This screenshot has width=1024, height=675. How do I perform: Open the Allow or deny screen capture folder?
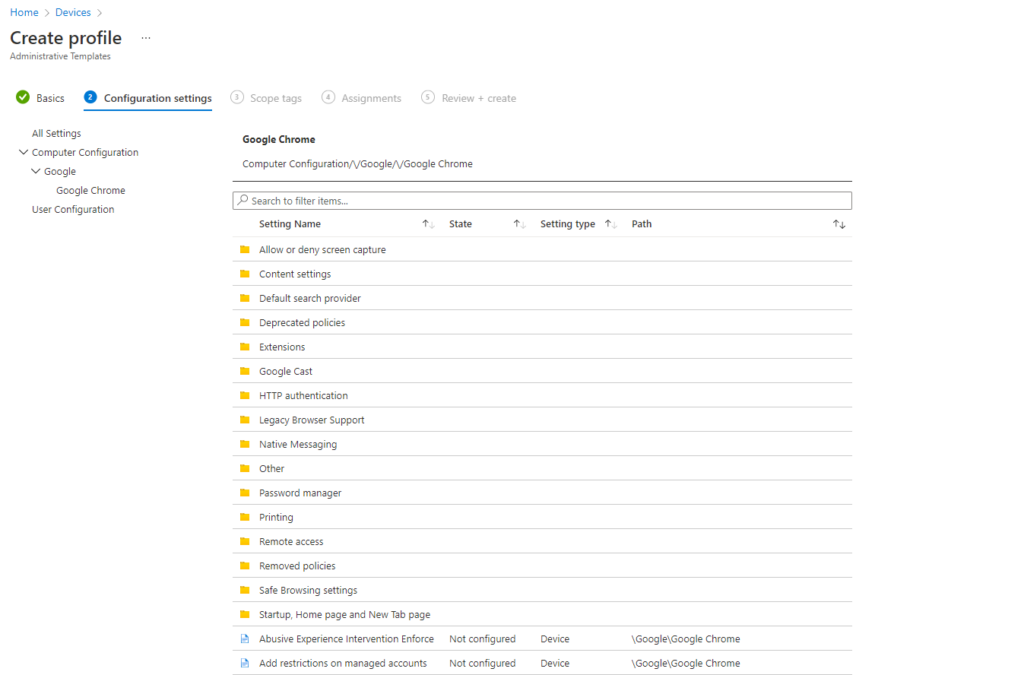(323, 249)
